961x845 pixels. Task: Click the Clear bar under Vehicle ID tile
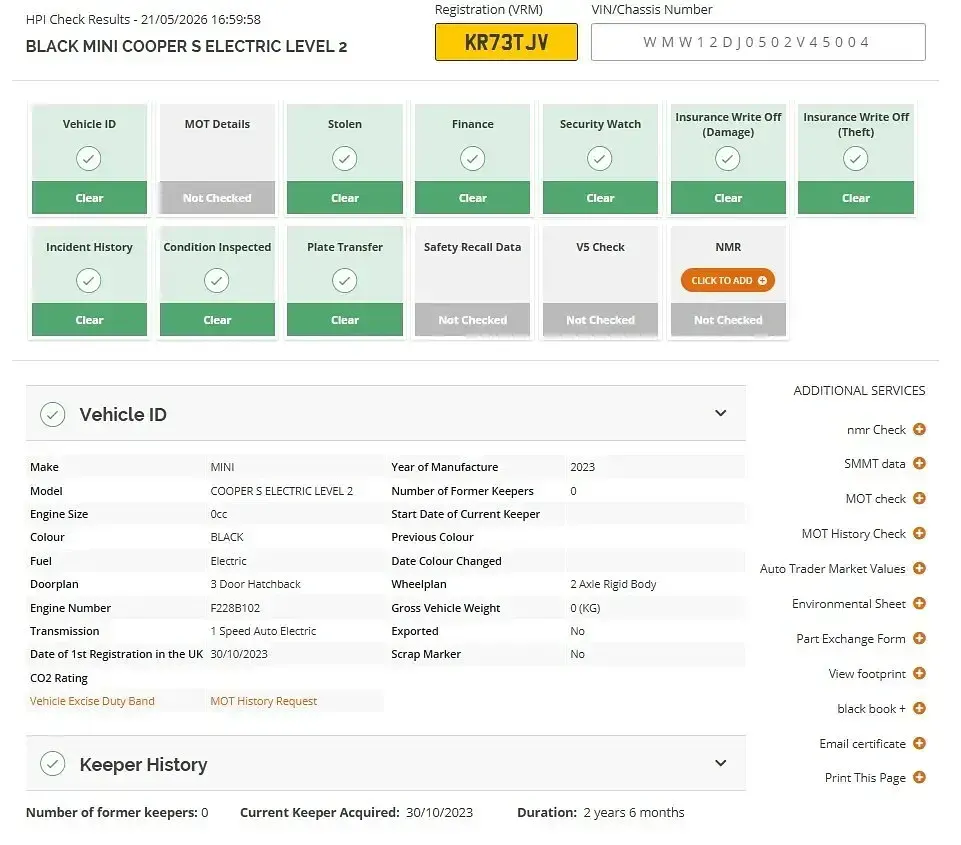89,198
